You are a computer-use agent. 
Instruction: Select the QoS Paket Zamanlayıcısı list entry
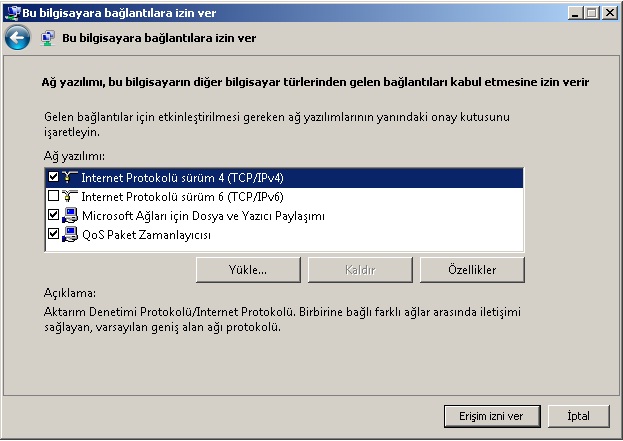tap(284, 235)
